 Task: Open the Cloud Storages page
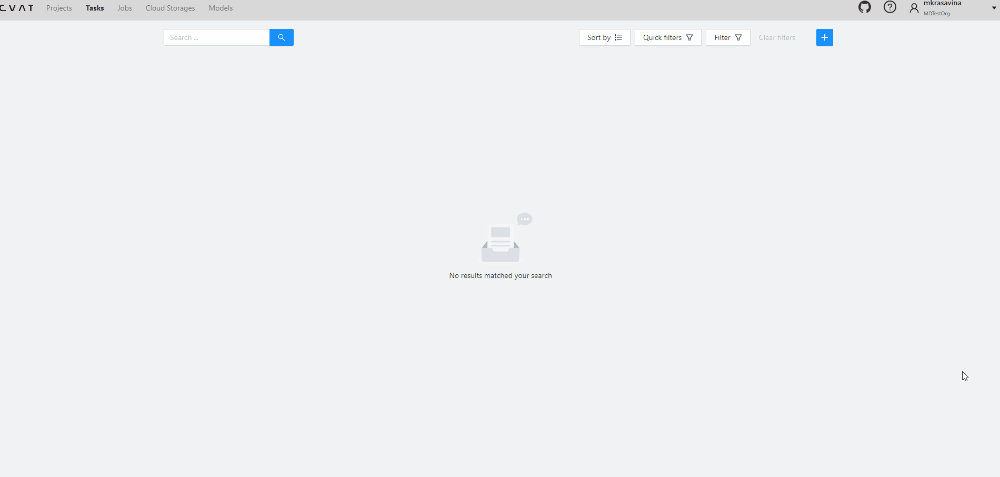[170, 8]
